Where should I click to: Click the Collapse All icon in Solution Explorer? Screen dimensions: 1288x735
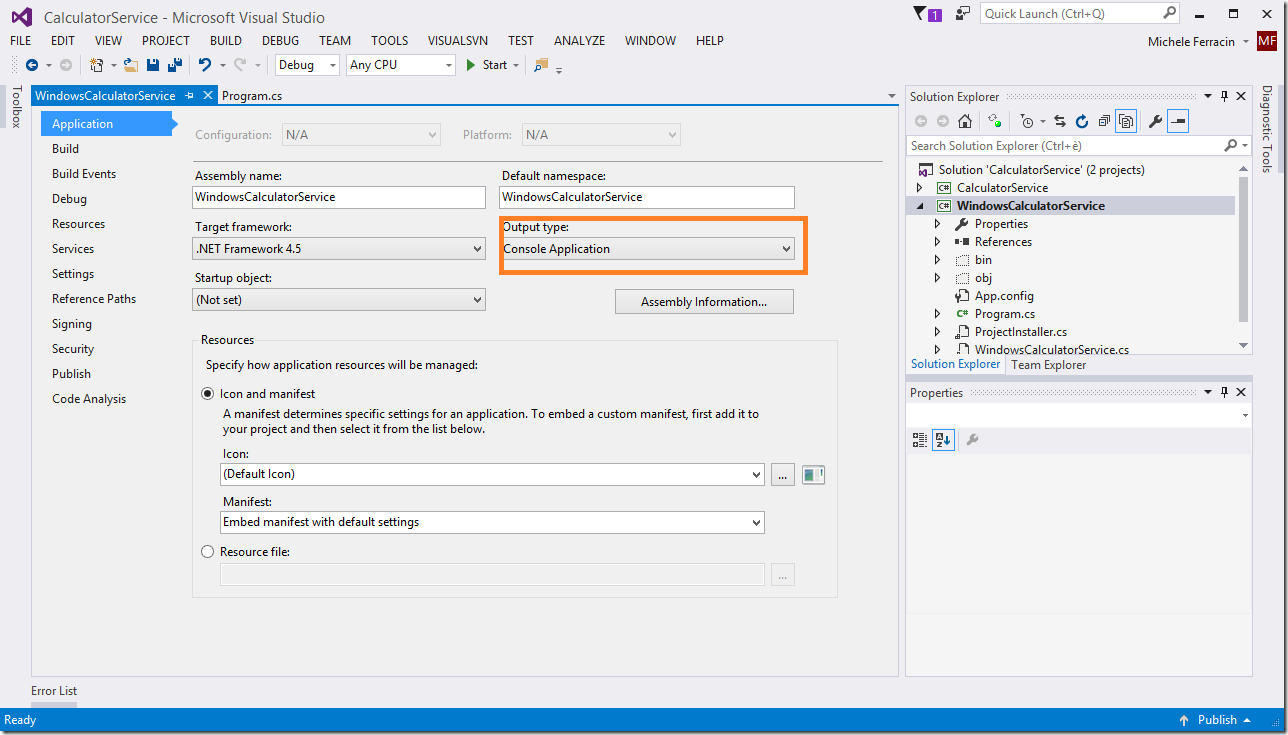(x=1103, y=121)
